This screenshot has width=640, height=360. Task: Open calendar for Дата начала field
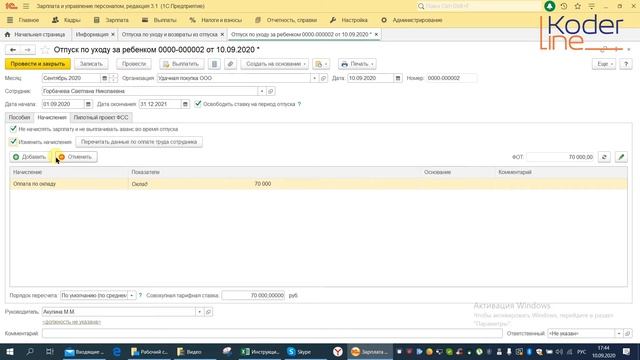(x=88, y=104)
